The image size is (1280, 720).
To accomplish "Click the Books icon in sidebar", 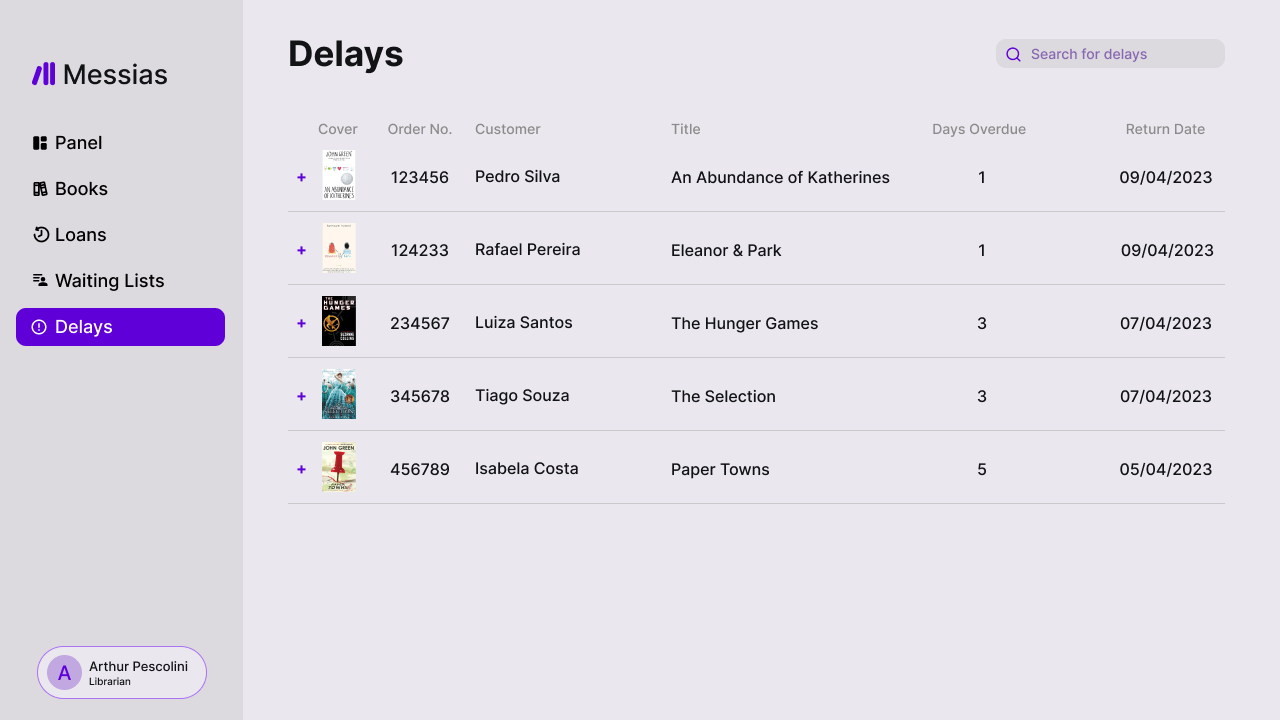I will coord(40,189).
